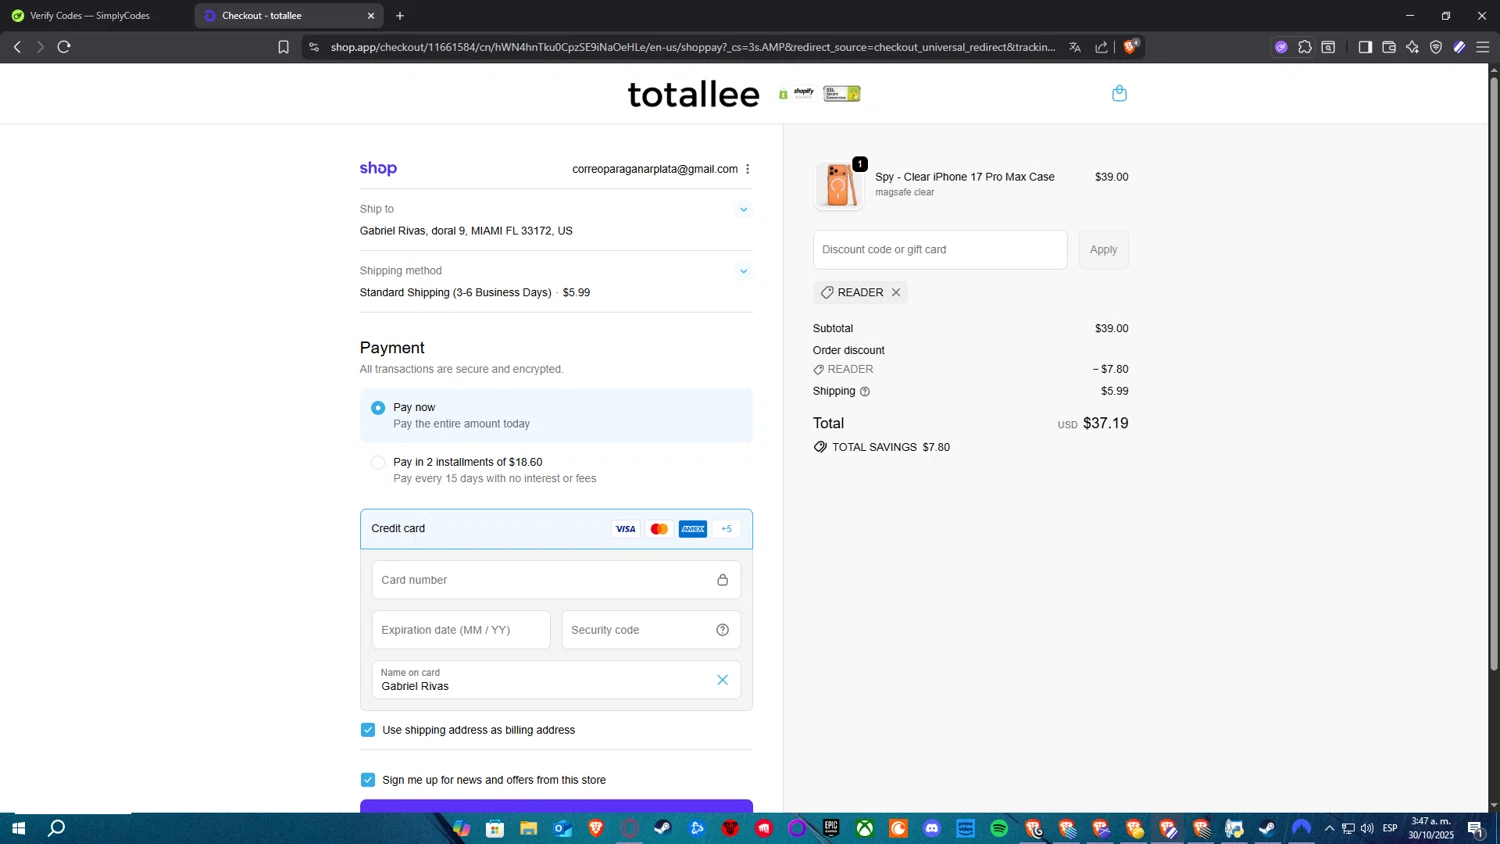
Task: Select the Pay now option
Action: tap(556, 415)
